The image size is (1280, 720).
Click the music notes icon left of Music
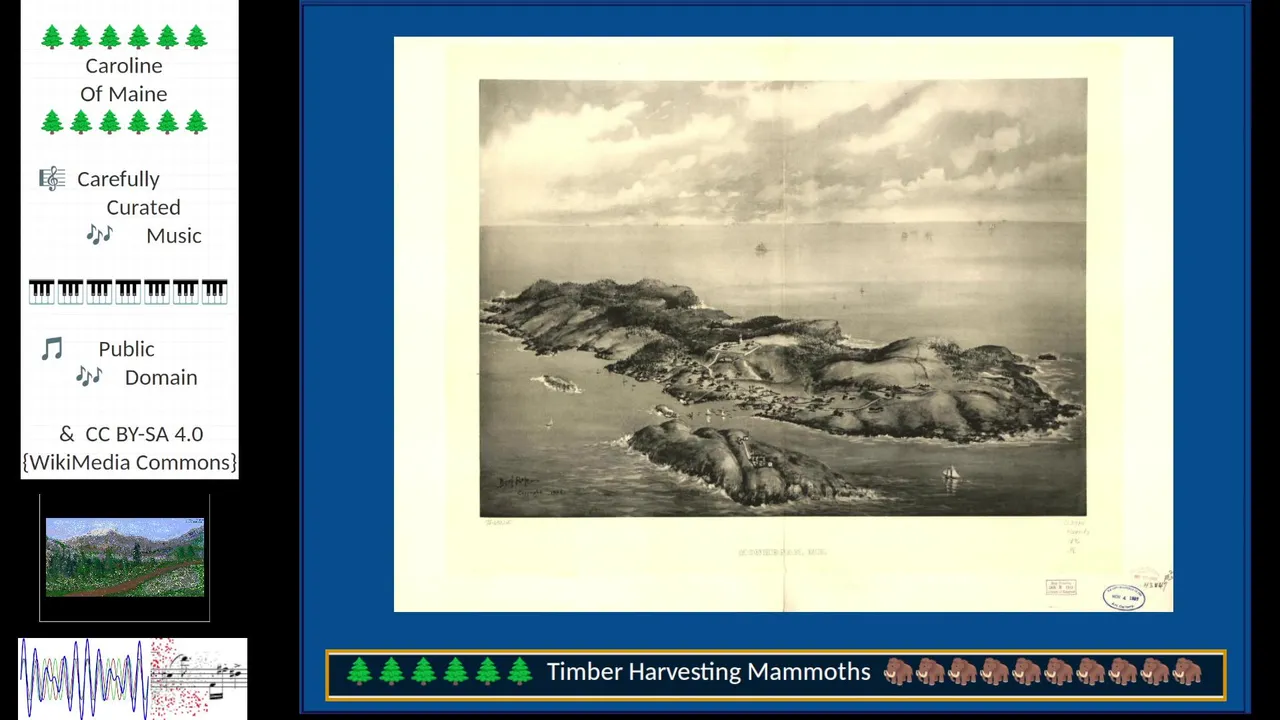99,235
